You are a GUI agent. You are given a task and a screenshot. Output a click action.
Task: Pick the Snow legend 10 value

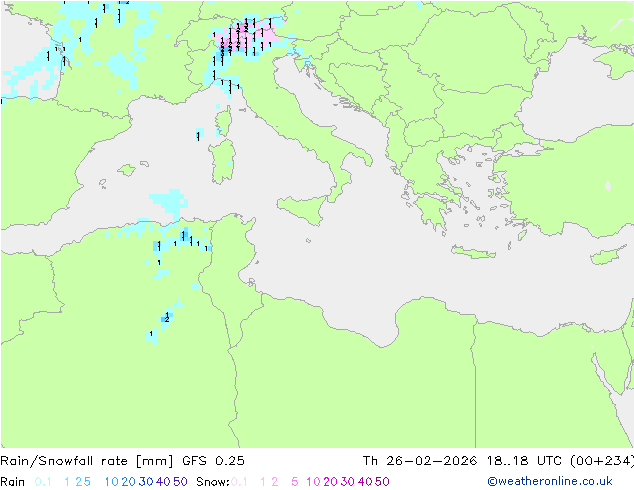click(313, 482)
